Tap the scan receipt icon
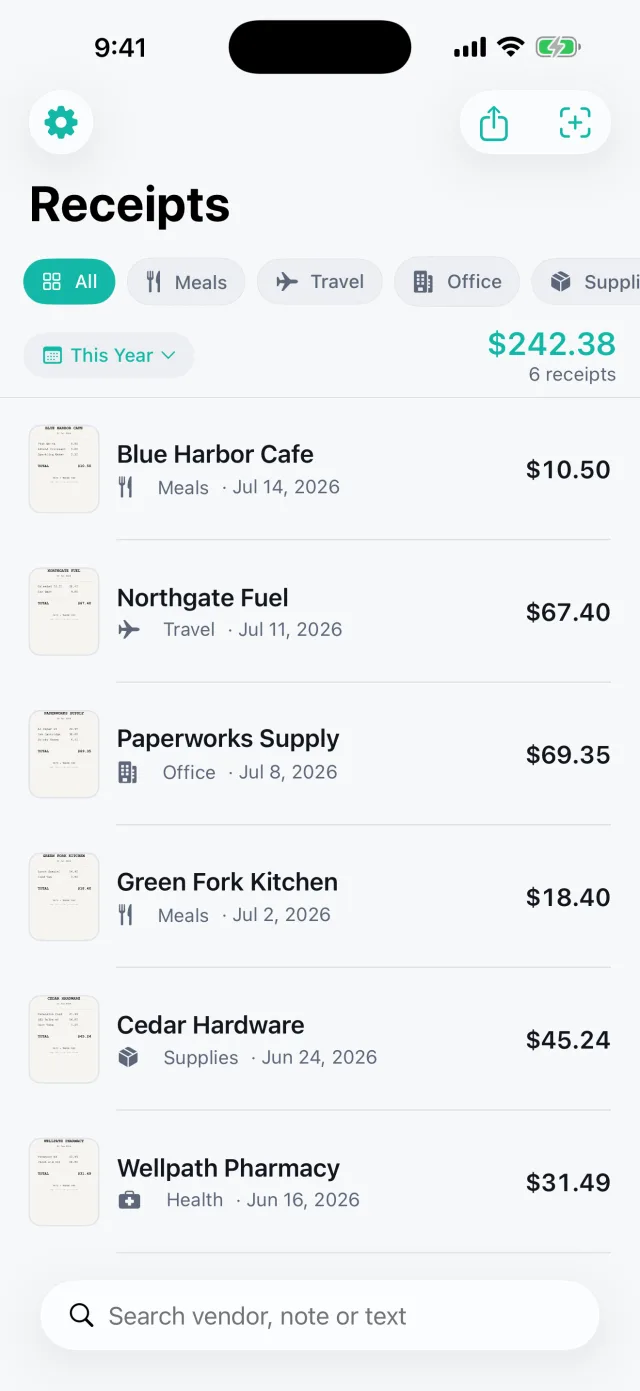Screen dimensions: 640x1391 click(575, 123)
